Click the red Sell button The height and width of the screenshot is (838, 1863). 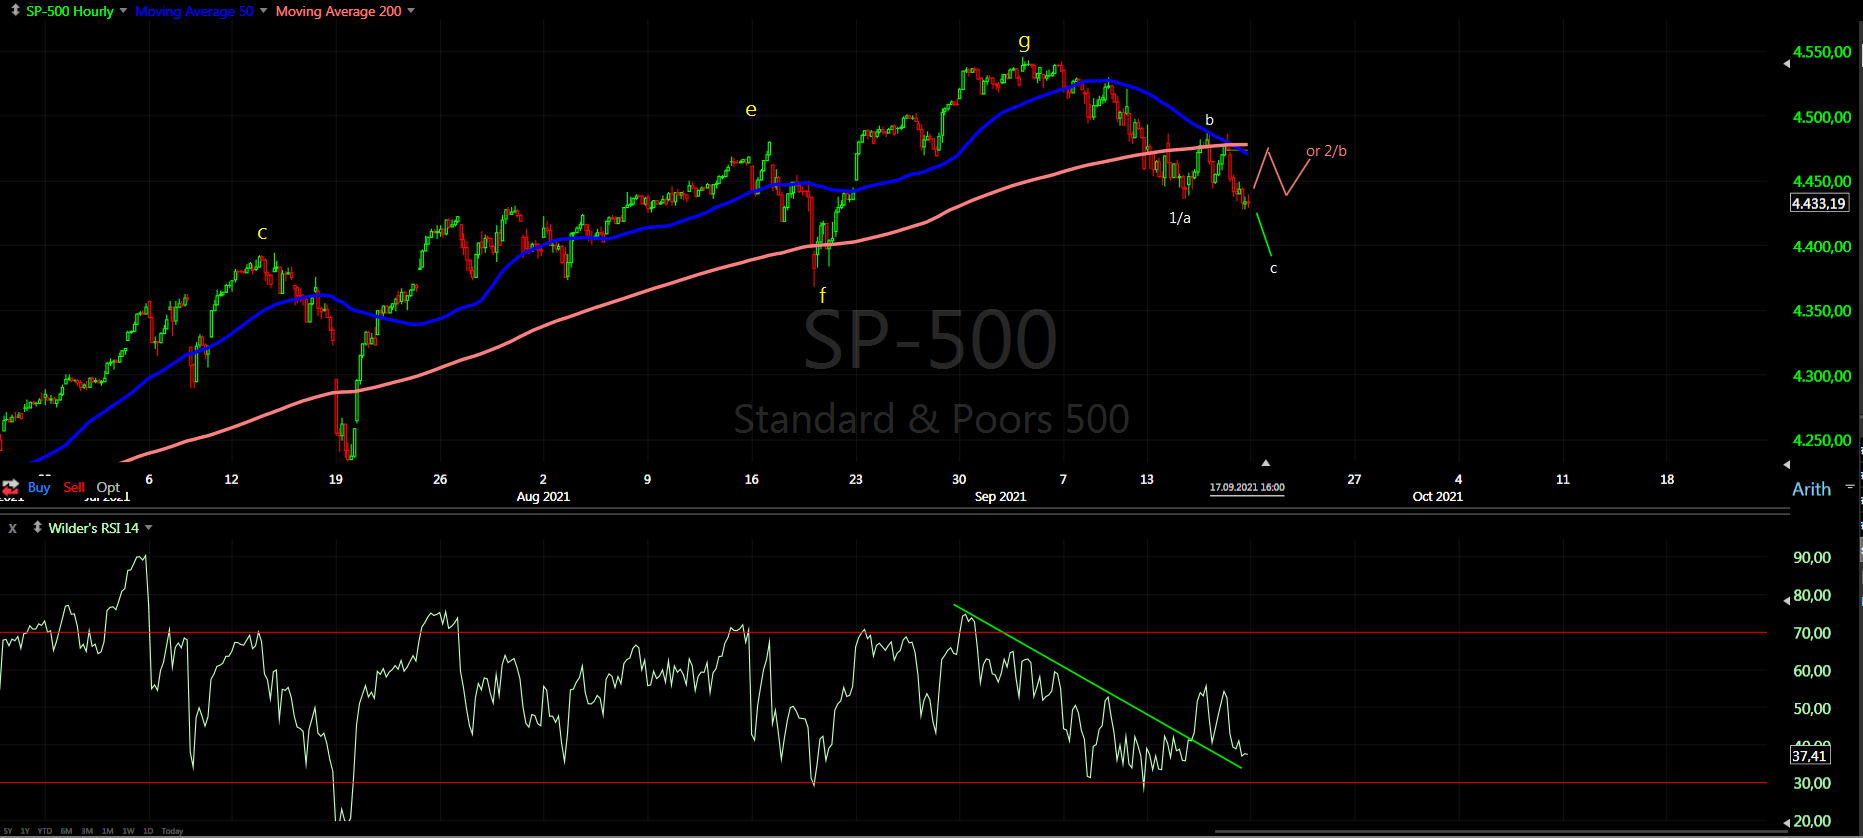point(74,487)
